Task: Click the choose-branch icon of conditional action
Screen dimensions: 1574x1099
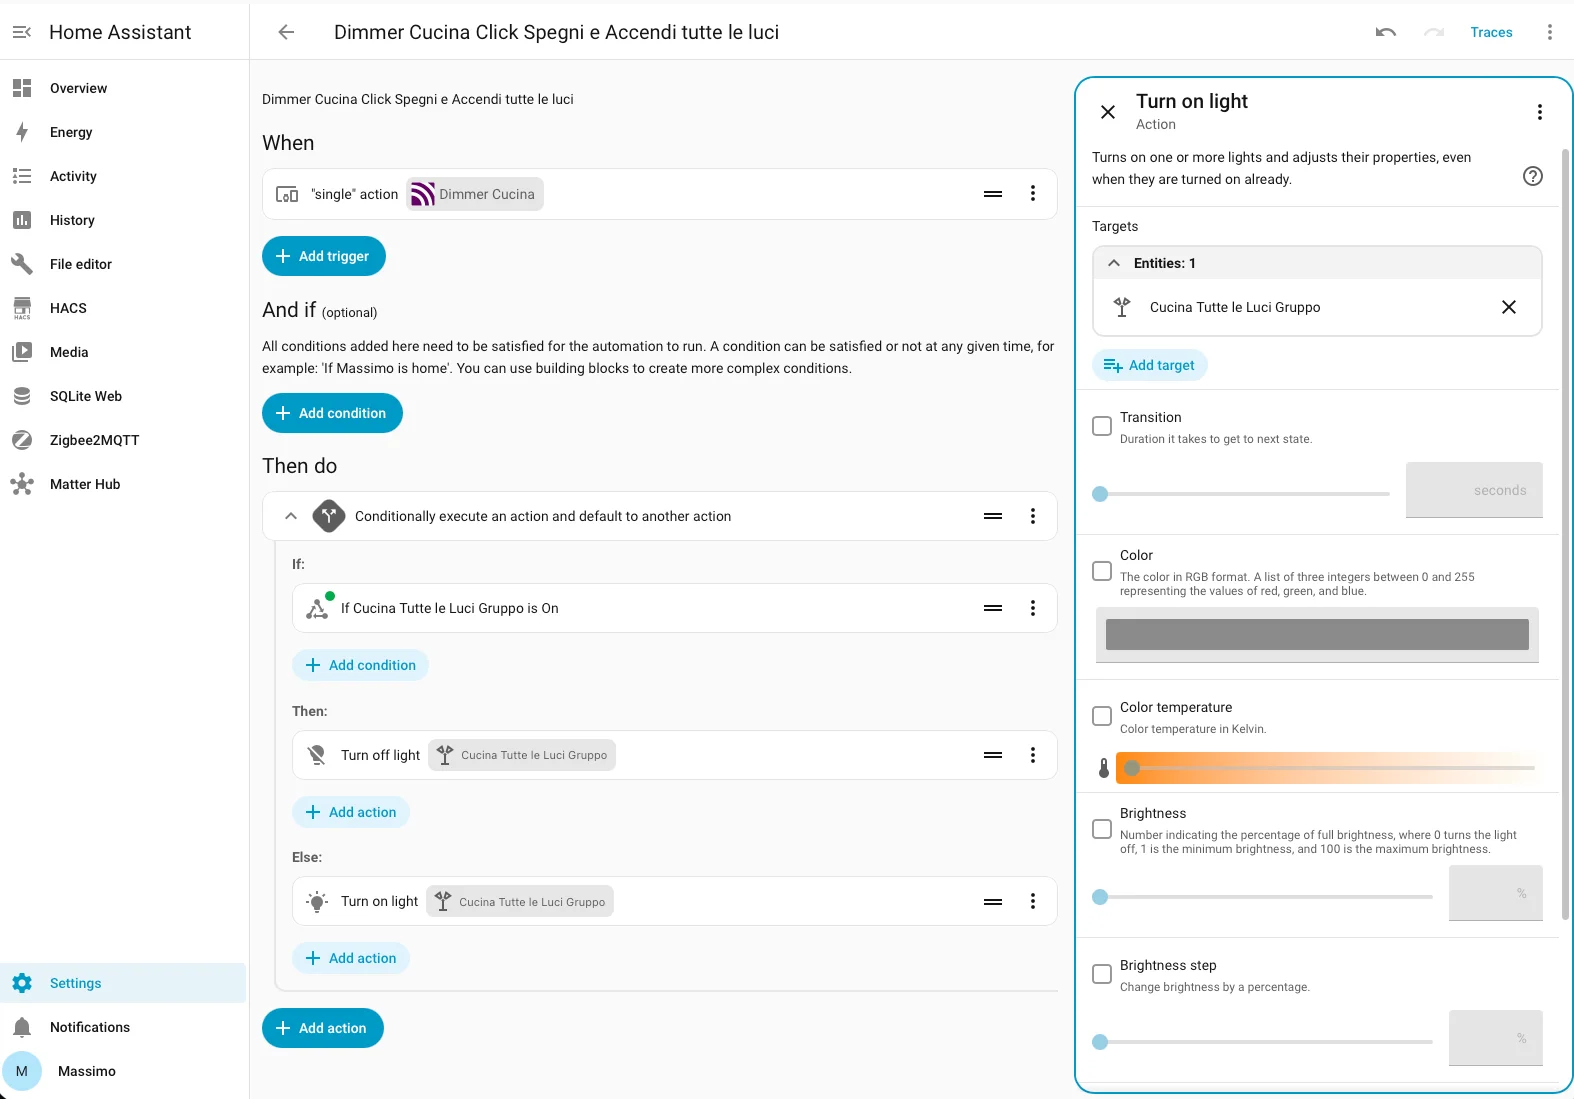Action: coord(329,516)
